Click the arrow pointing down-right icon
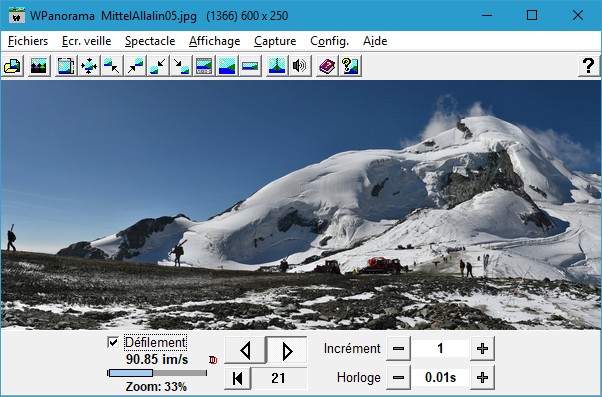 coord(181,66)
